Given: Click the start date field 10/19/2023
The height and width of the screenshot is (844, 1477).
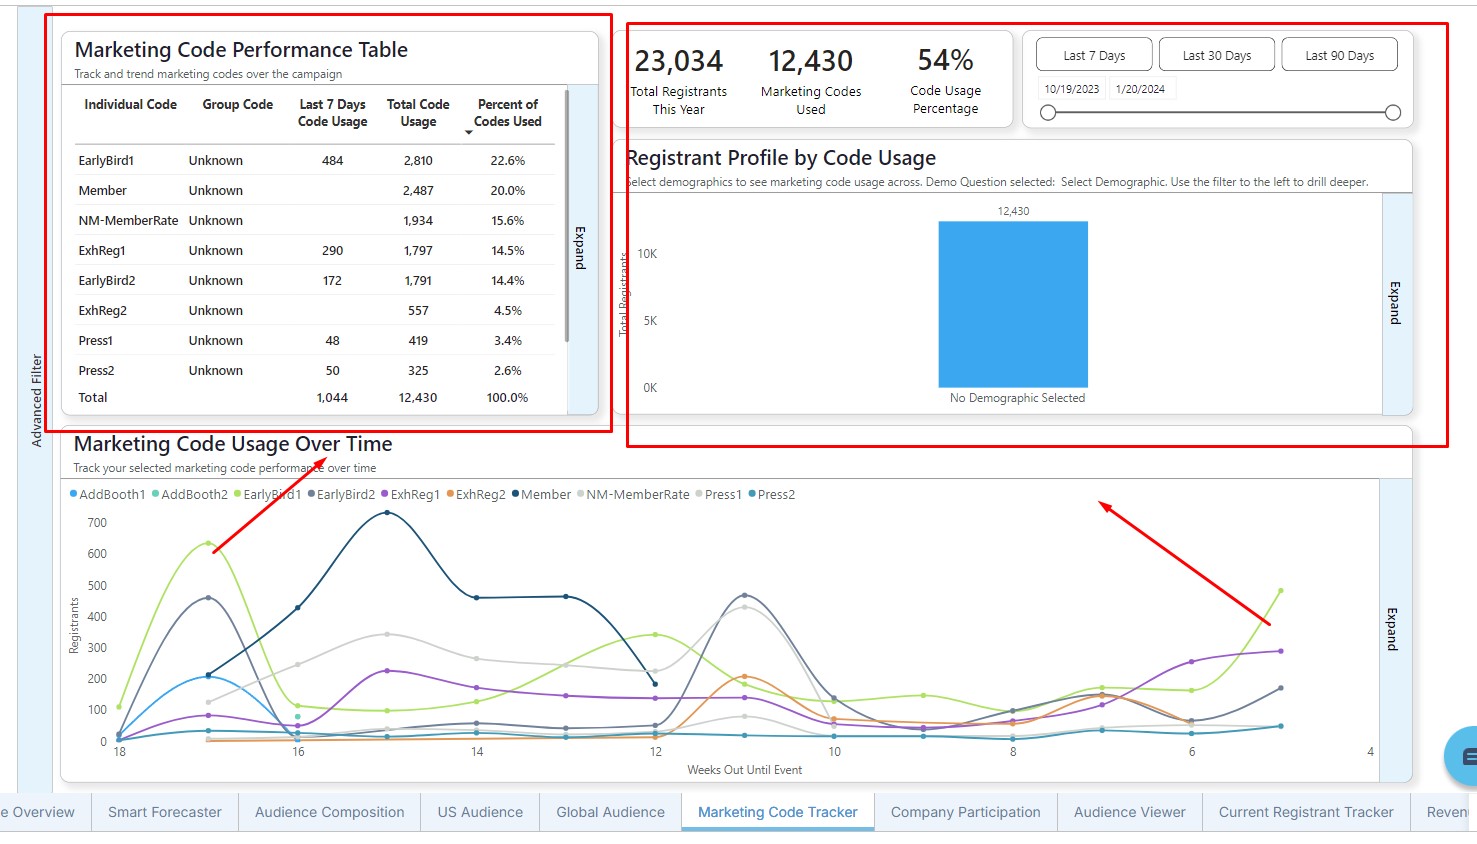Looking at the screenshot, I should tap(1072, 89).
